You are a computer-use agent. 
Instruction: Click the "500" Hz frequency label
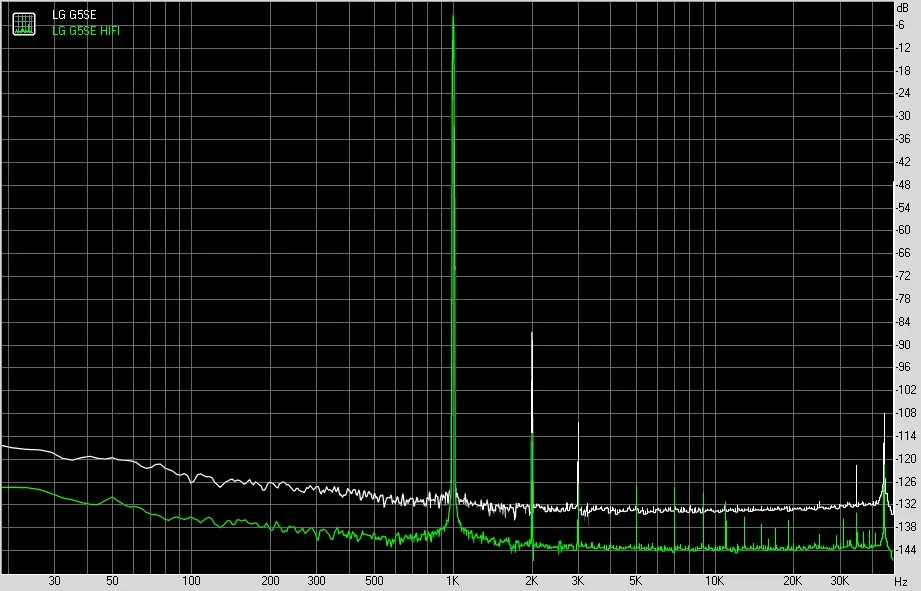[374, 581]
